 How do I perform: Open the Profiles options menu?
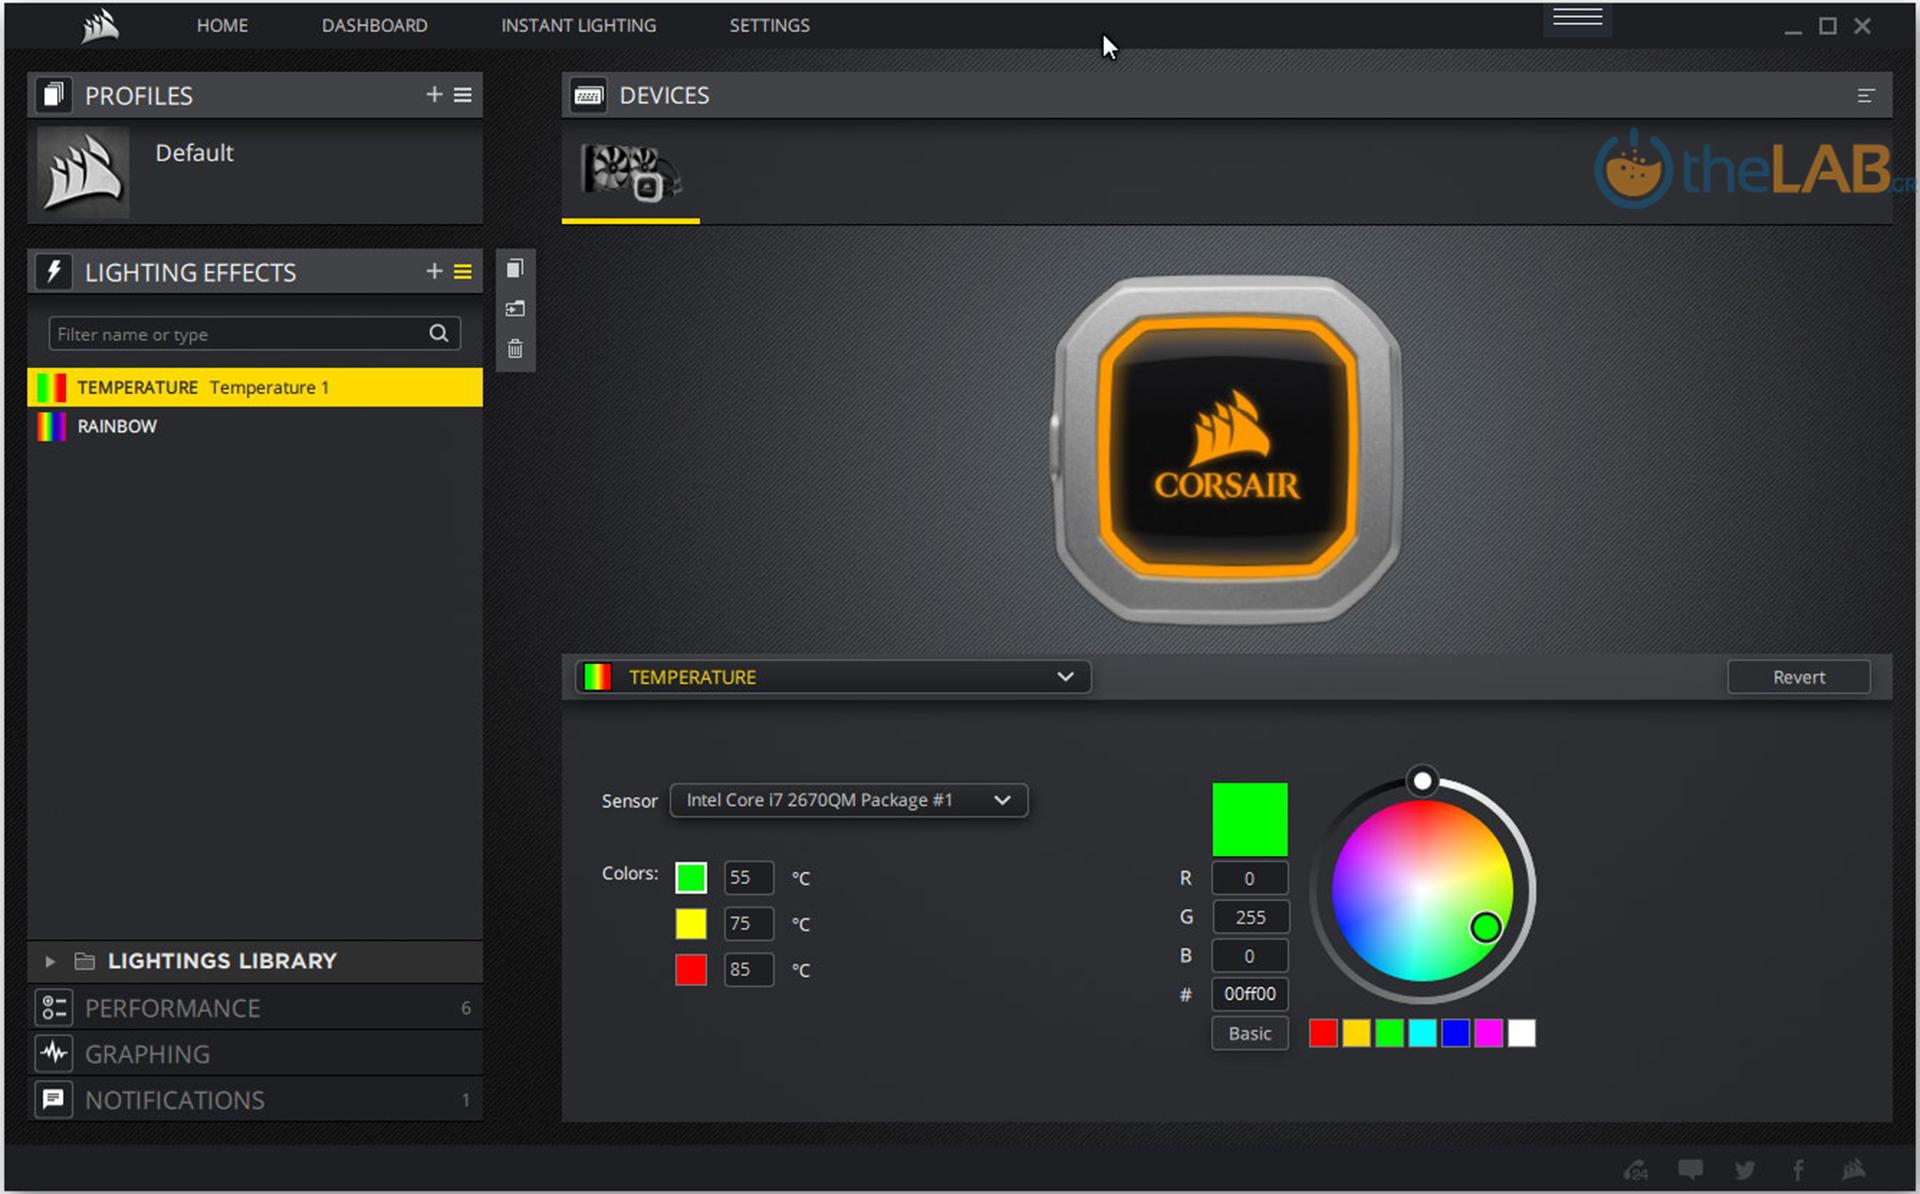[463, 94]
